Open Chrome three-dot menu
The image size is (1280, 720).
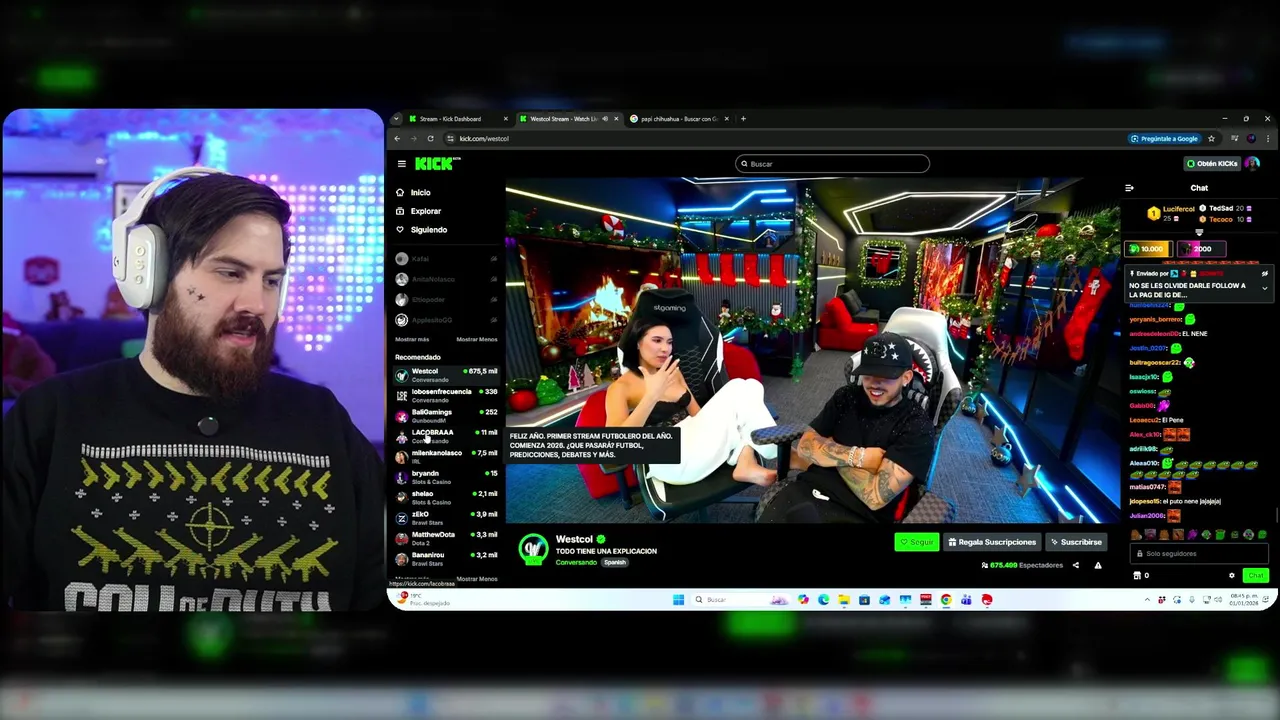1268,139
